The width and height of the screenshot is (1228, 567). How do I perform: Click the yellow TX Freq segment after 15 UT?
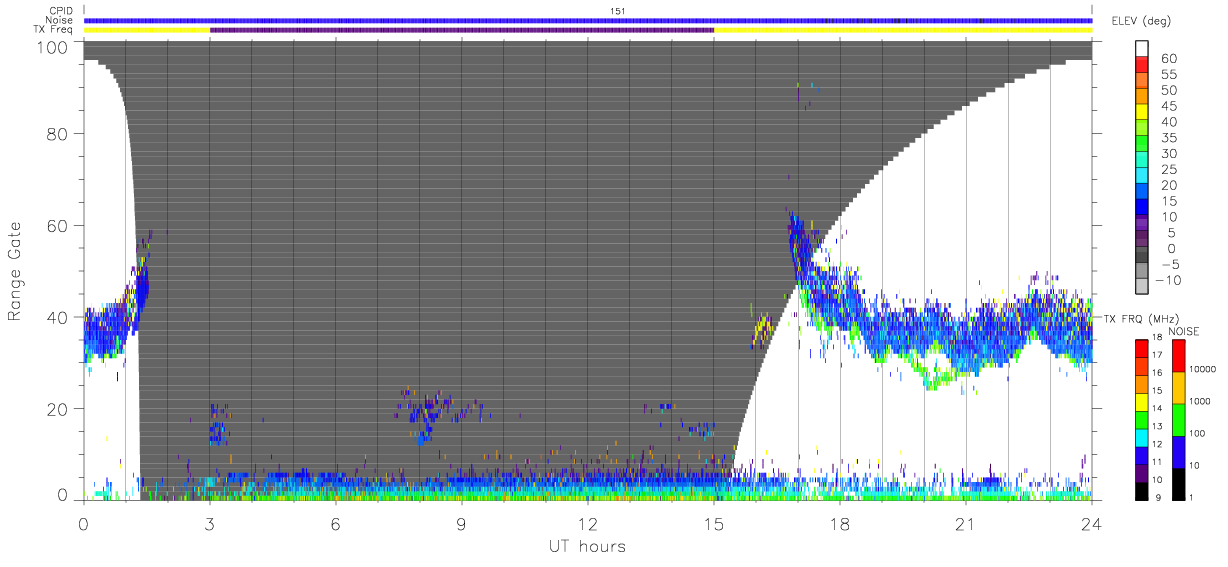click(903, 30)
